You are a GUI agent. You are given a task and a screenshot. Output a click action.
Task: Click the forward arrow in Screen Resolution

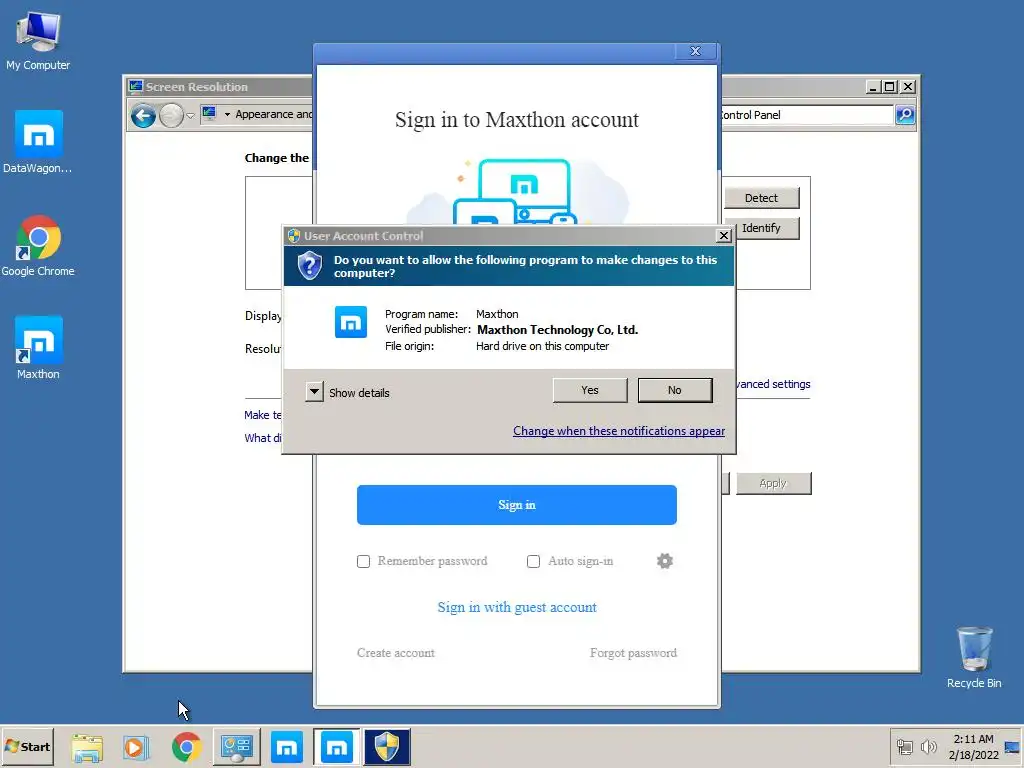coord(171,116)
